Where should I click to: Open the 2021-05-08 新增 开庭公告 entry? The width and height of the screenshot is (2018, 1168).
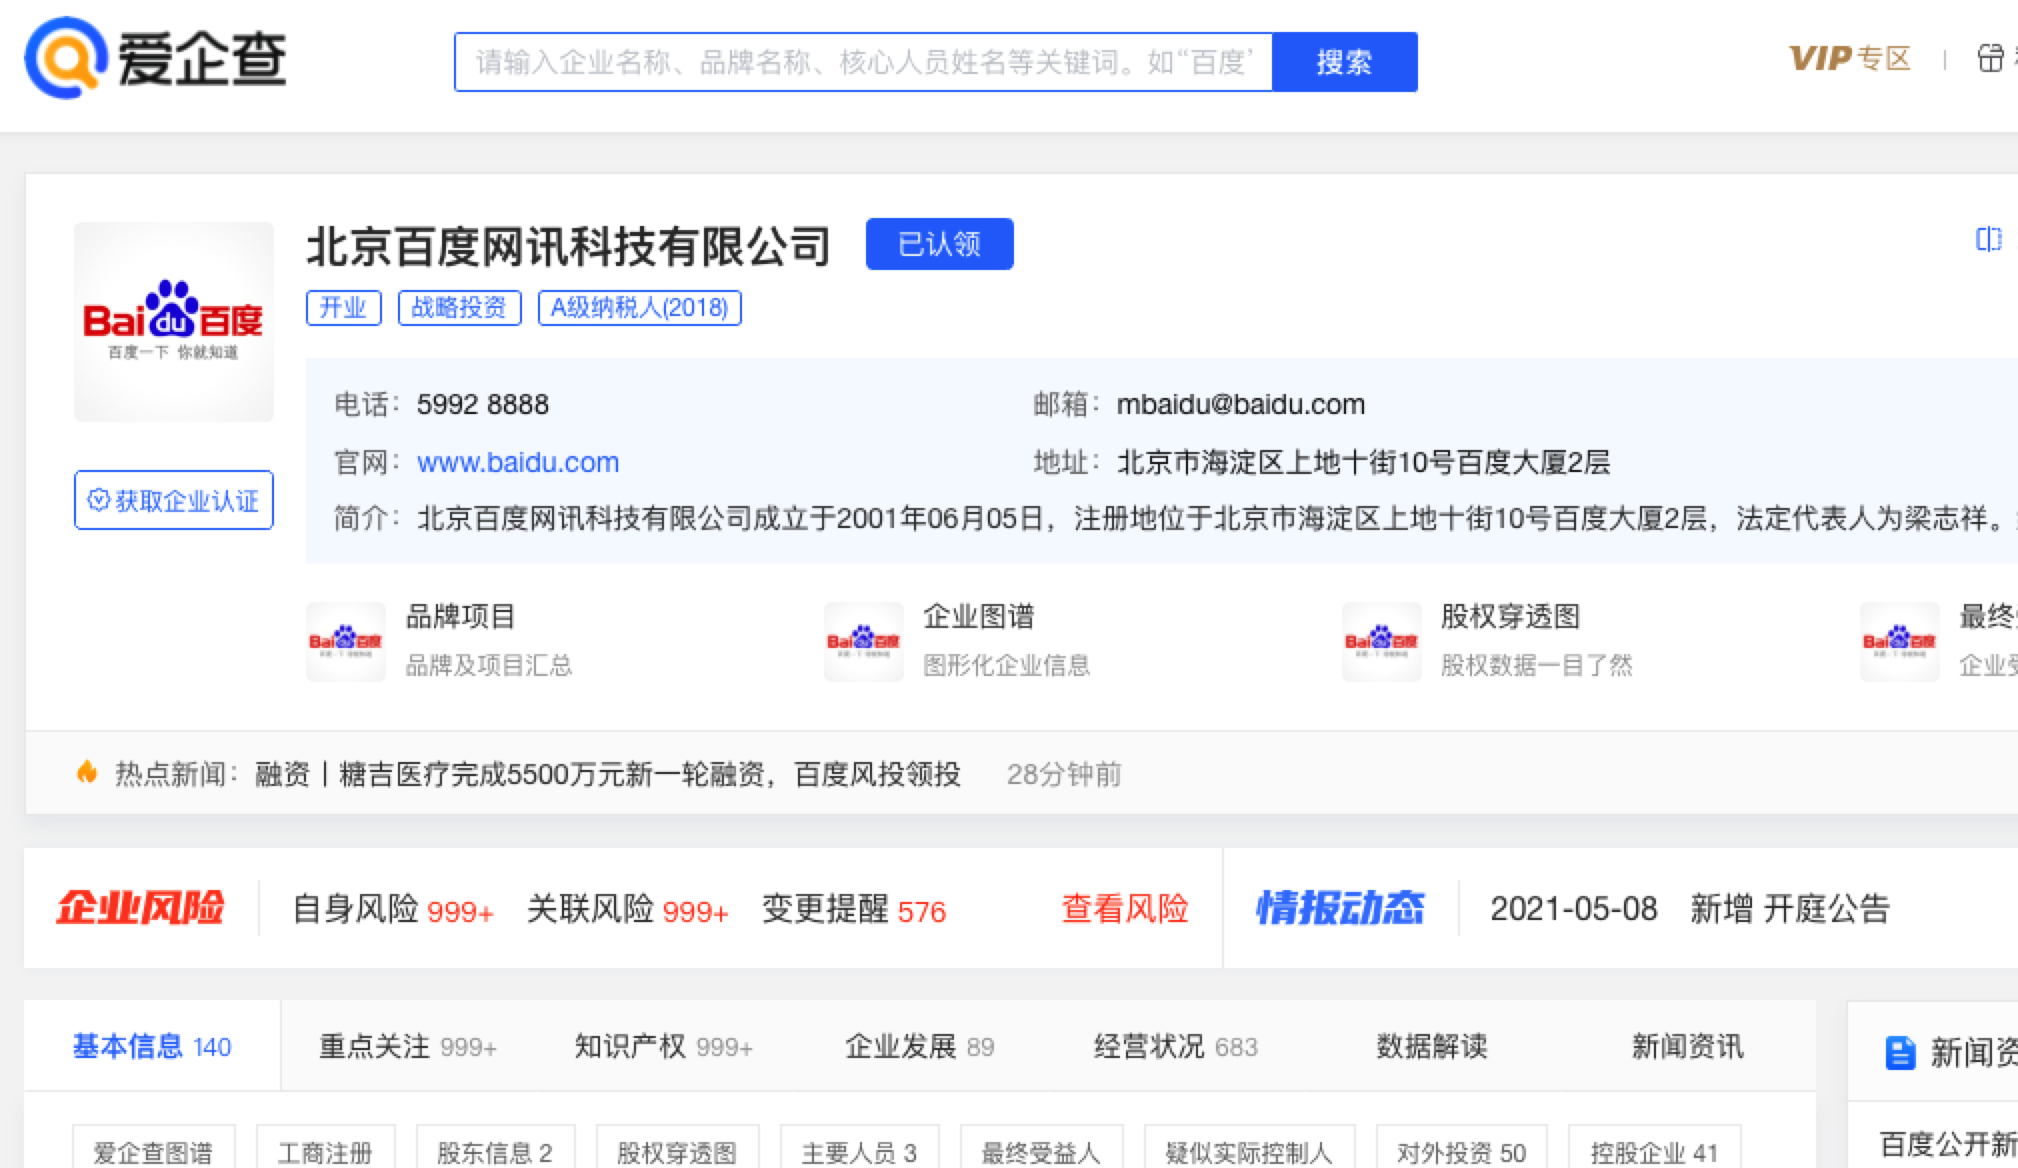click(1690, 909)
